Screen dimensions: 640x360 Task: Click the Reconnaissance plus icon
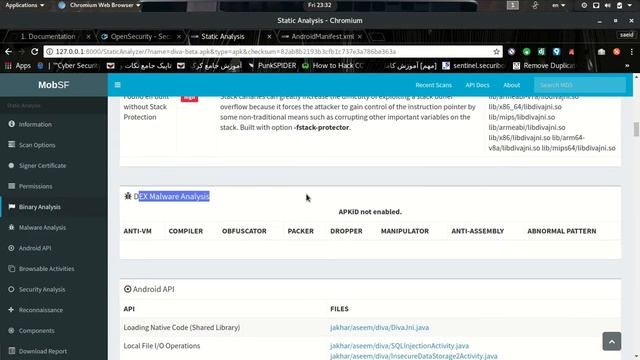tap(11, 310)
